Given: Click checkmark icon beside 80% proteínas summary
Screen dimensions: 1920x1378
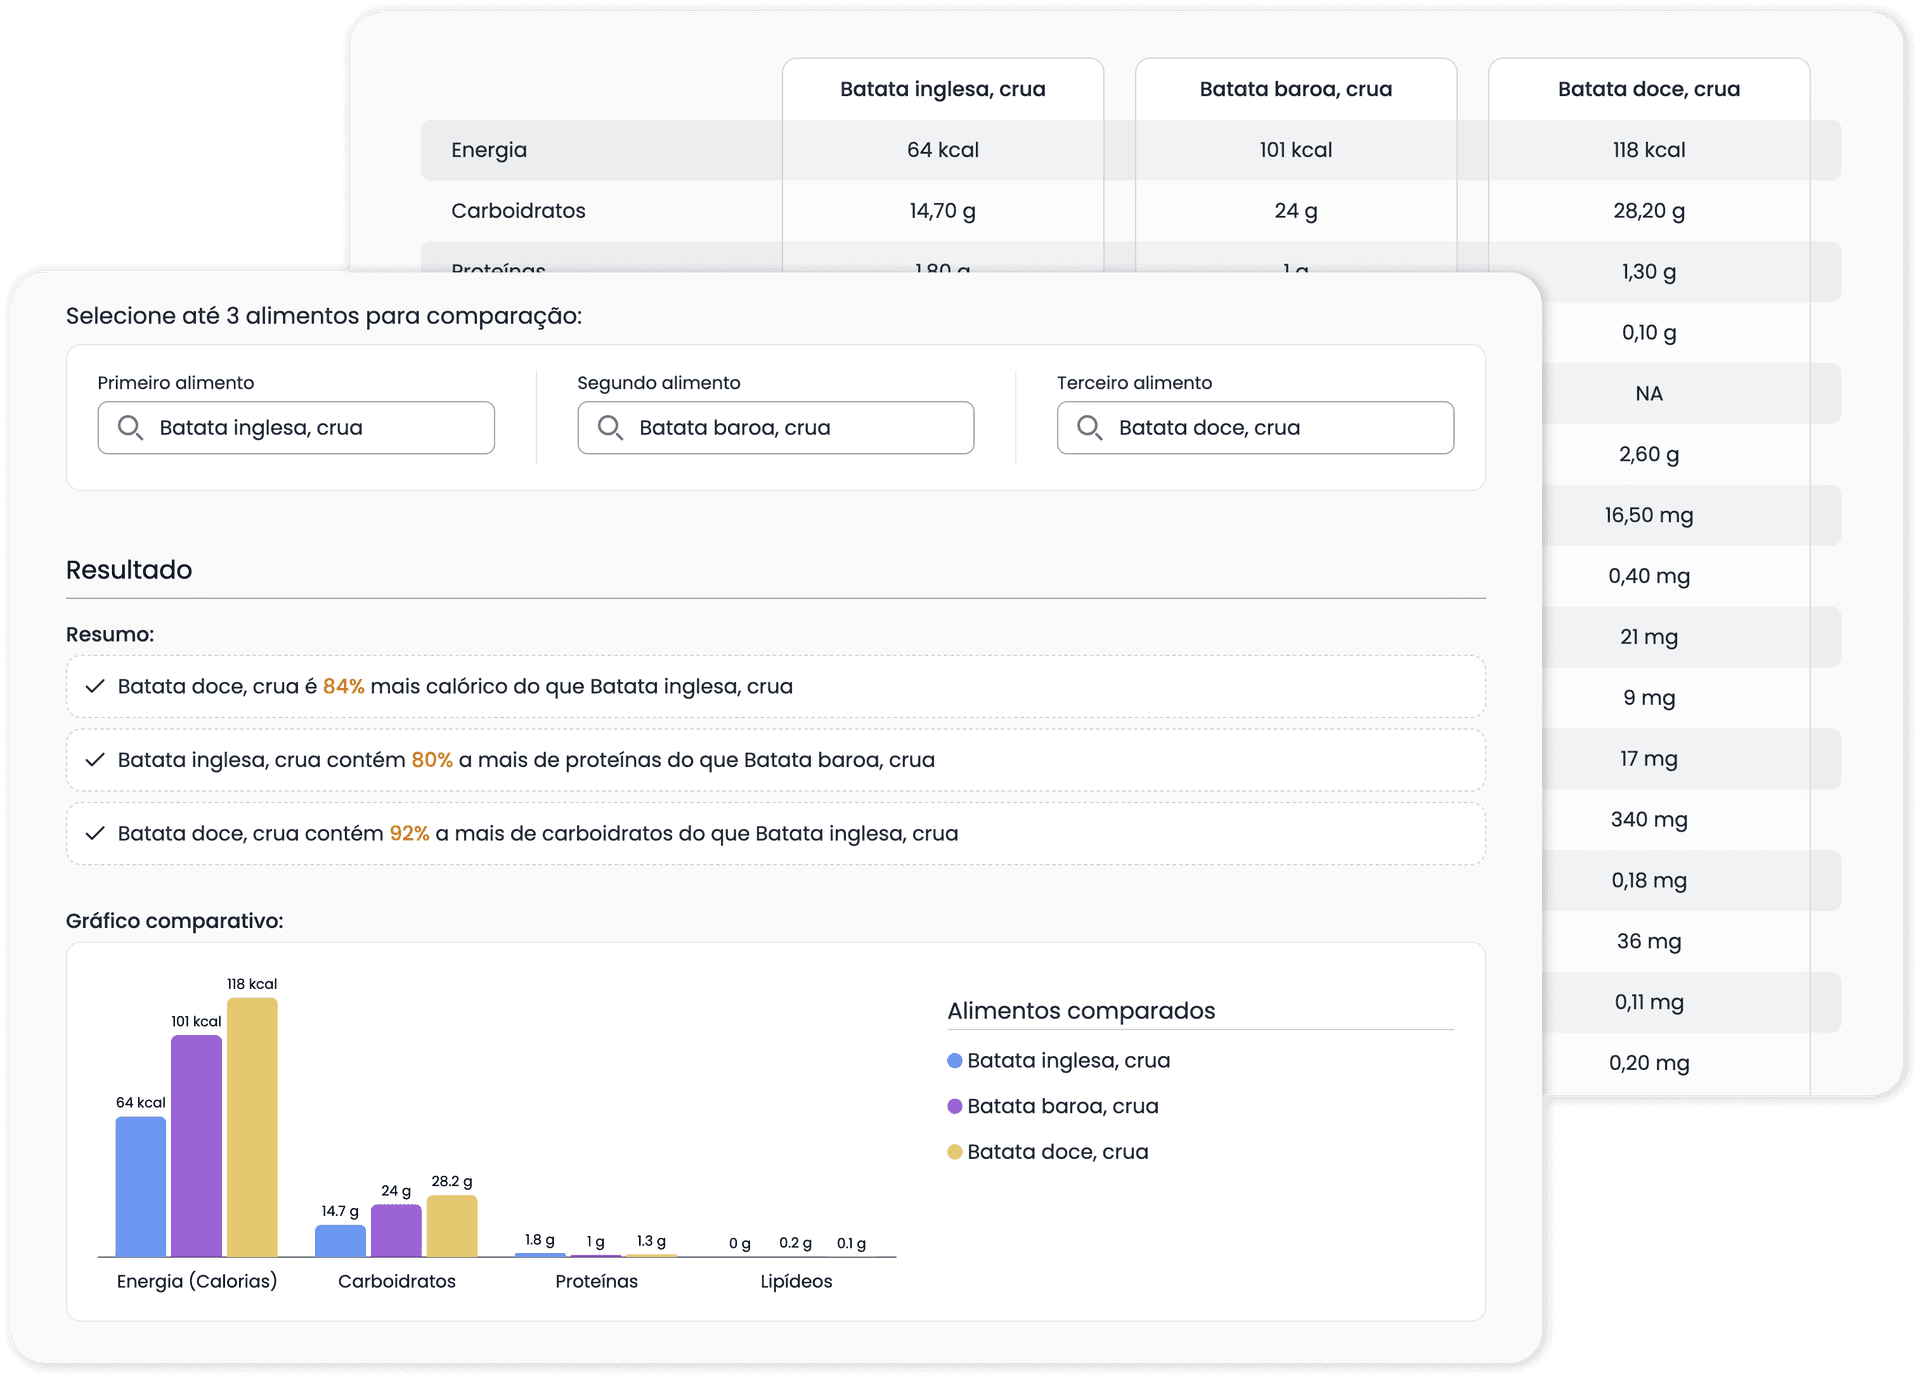Looking at the screenshot, I should coord(95,760).
